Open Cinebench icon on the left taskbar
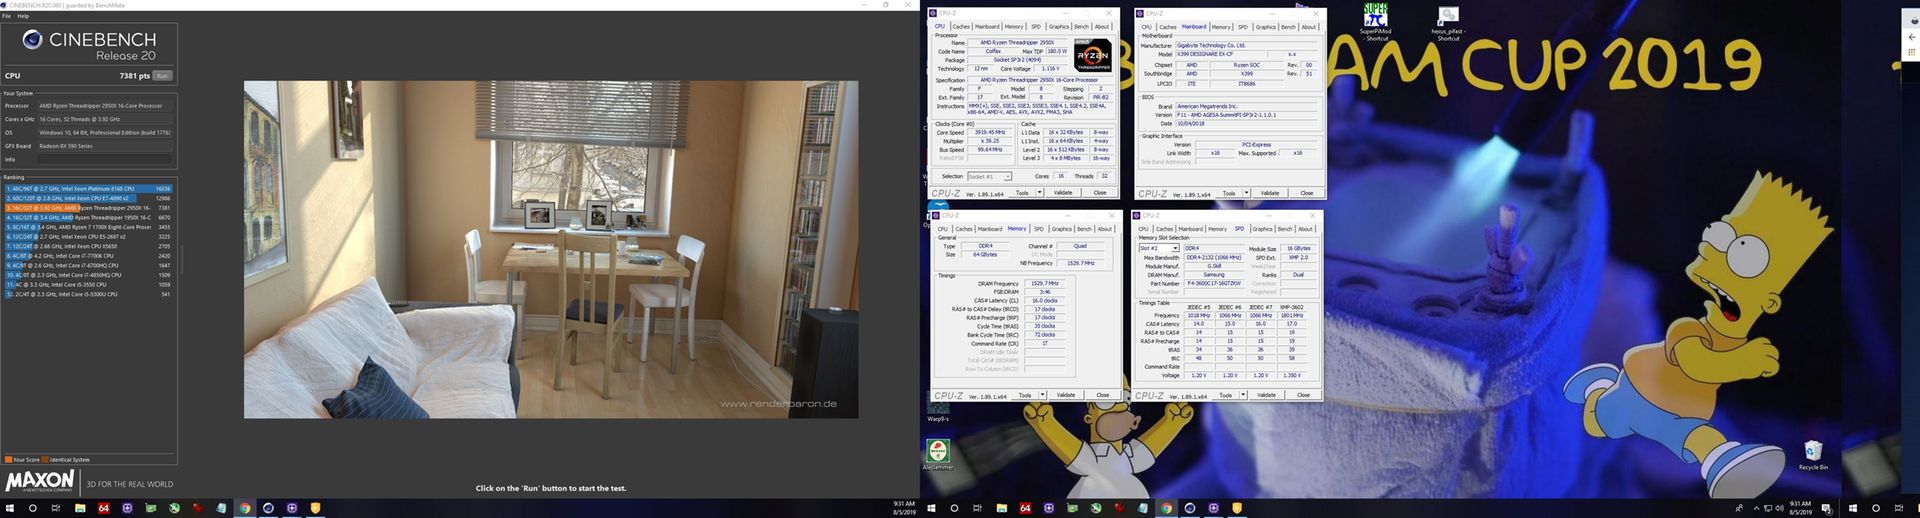 click(268, 508)
